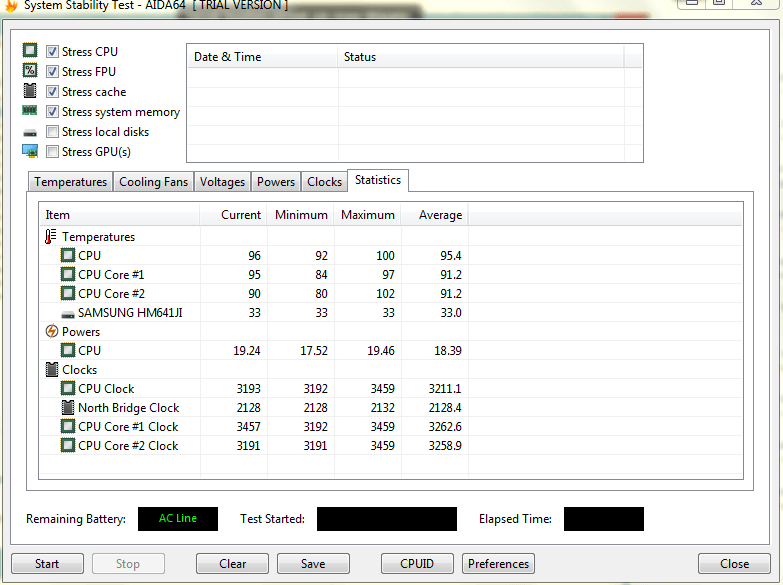Click the AIDA64 flame icon in title bar
Viewport: 783px width, 585px height.
[x=10, y=5]
